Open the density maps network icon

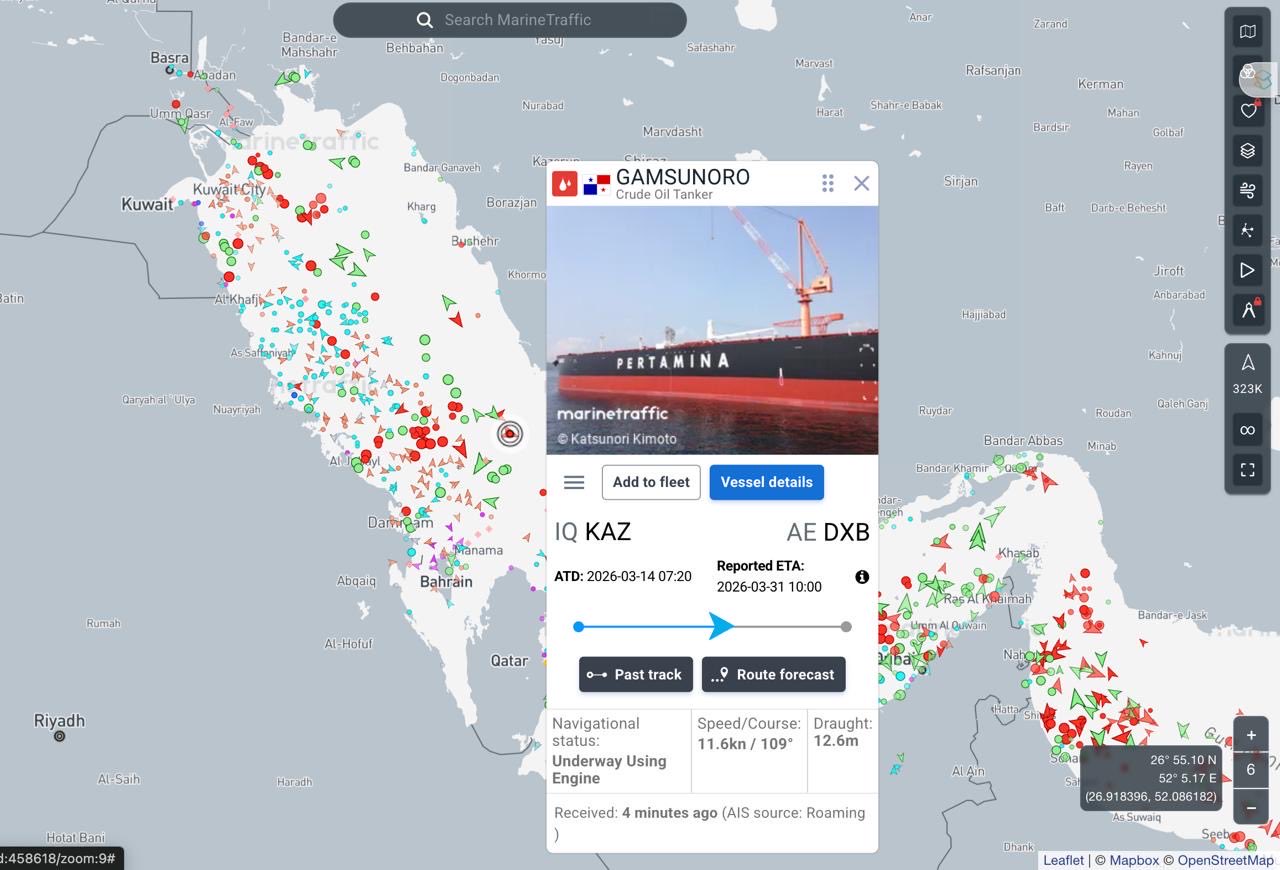coord(1247,231)
